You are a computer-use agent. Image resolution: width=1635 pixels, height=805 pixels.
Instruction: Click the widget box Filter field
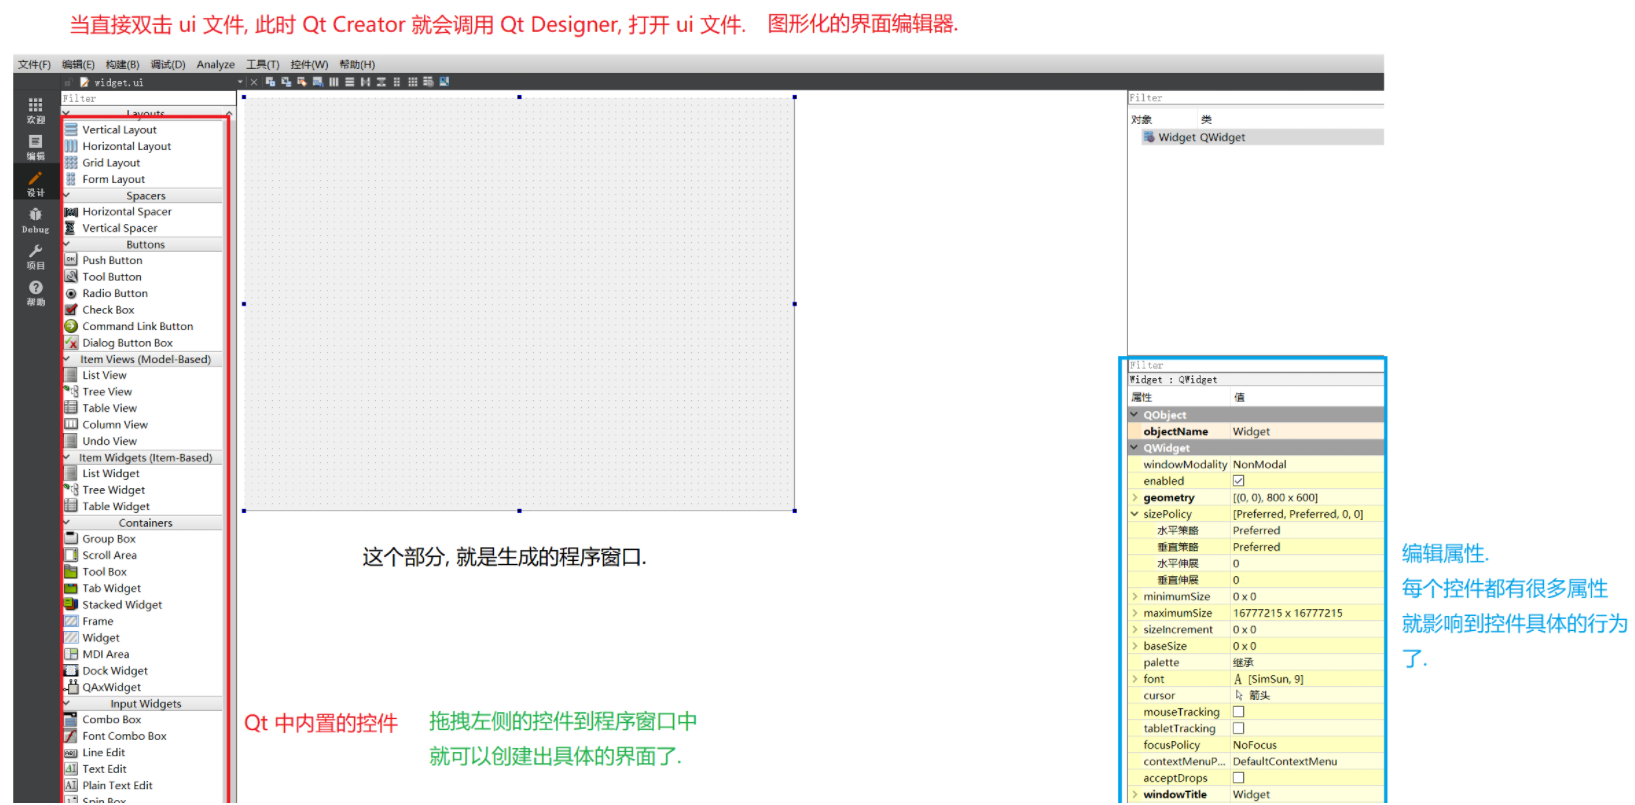147,99
